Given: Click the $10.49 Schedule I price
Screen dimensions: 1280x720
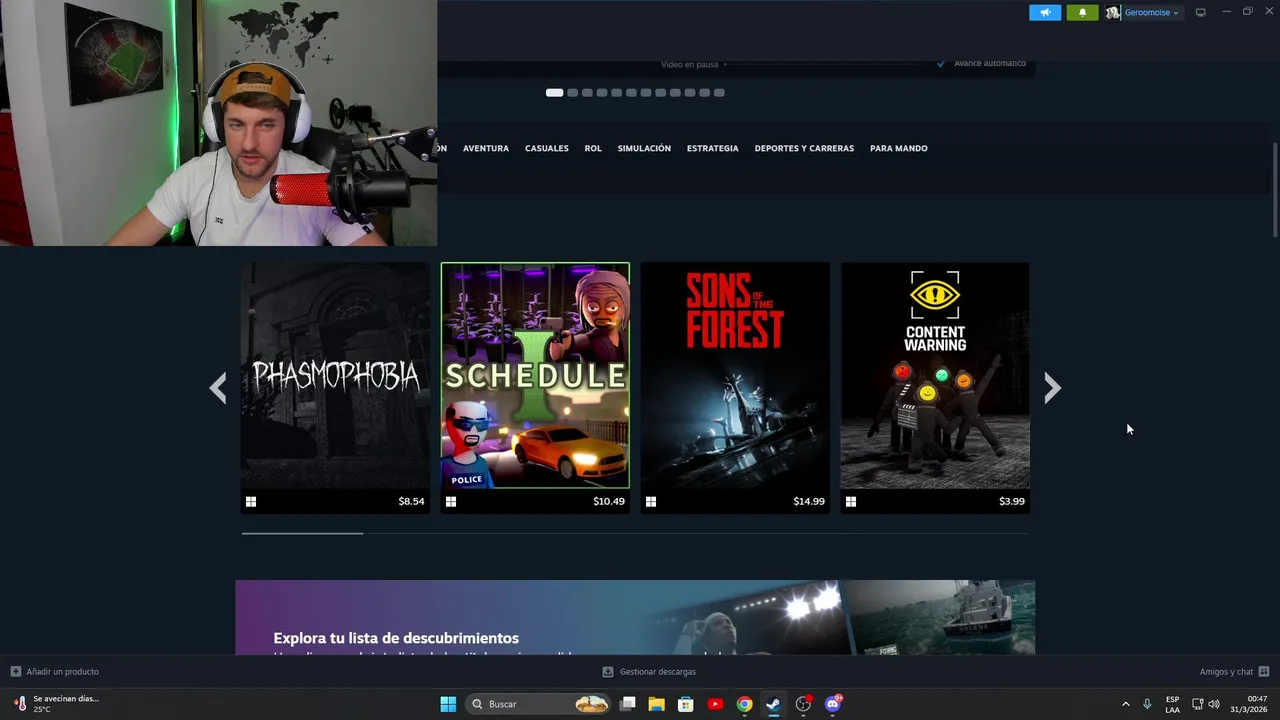Looking at the screenshot, I should (609, 502).
